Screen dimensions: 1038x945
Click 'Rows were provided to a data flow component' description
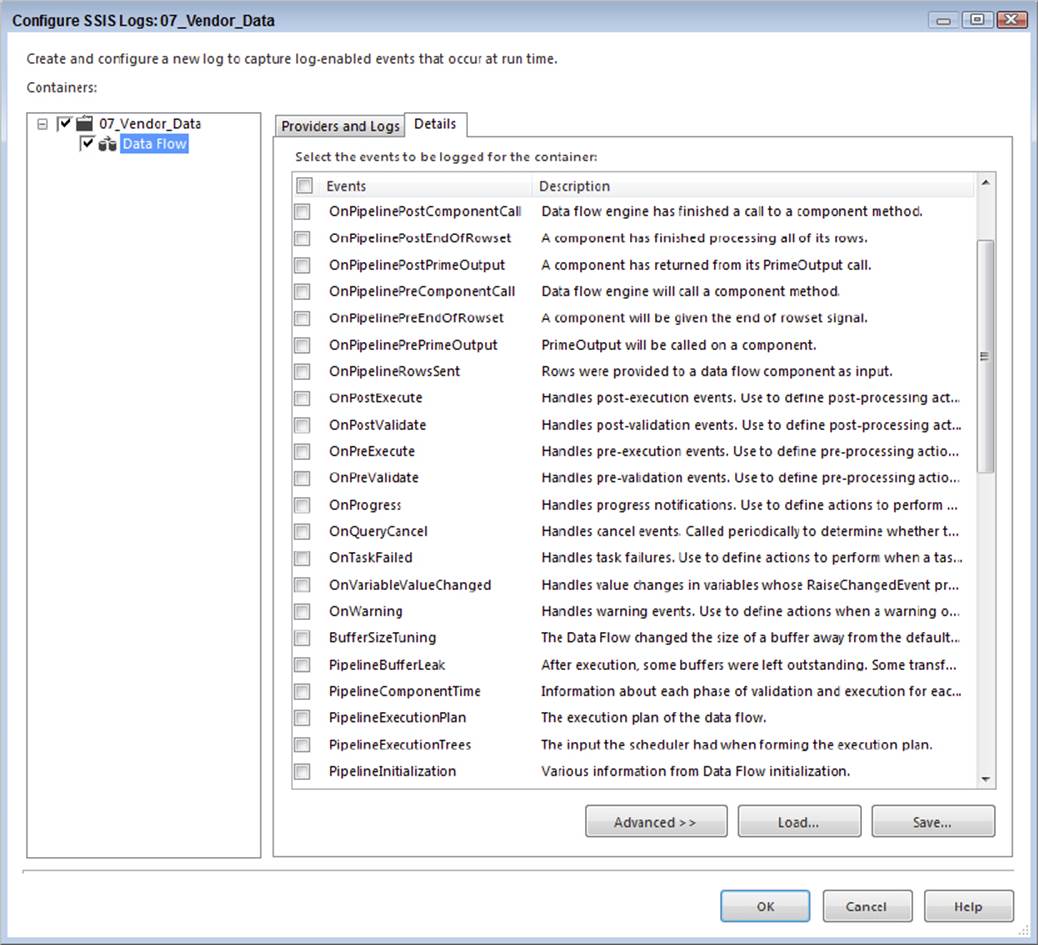click(717, 371)
